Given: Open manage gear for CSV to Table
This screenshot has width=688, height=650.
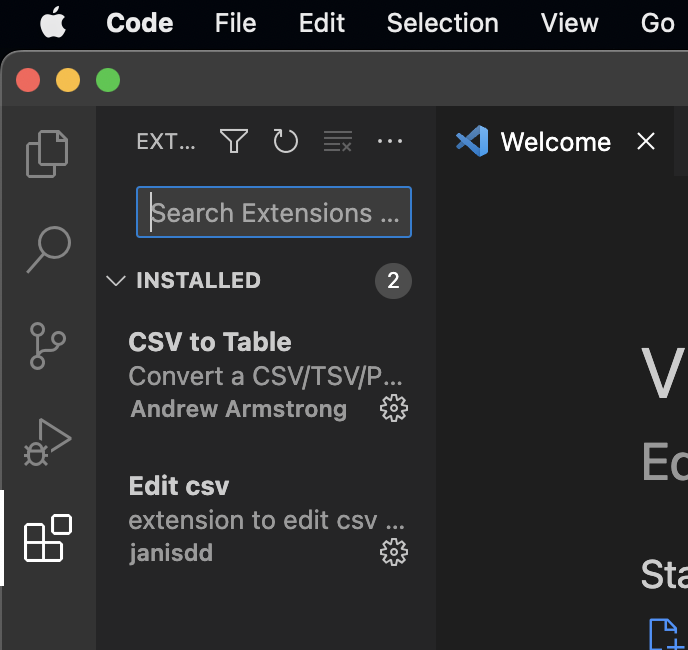Looking at the screenshot, I should coord(394,408).
